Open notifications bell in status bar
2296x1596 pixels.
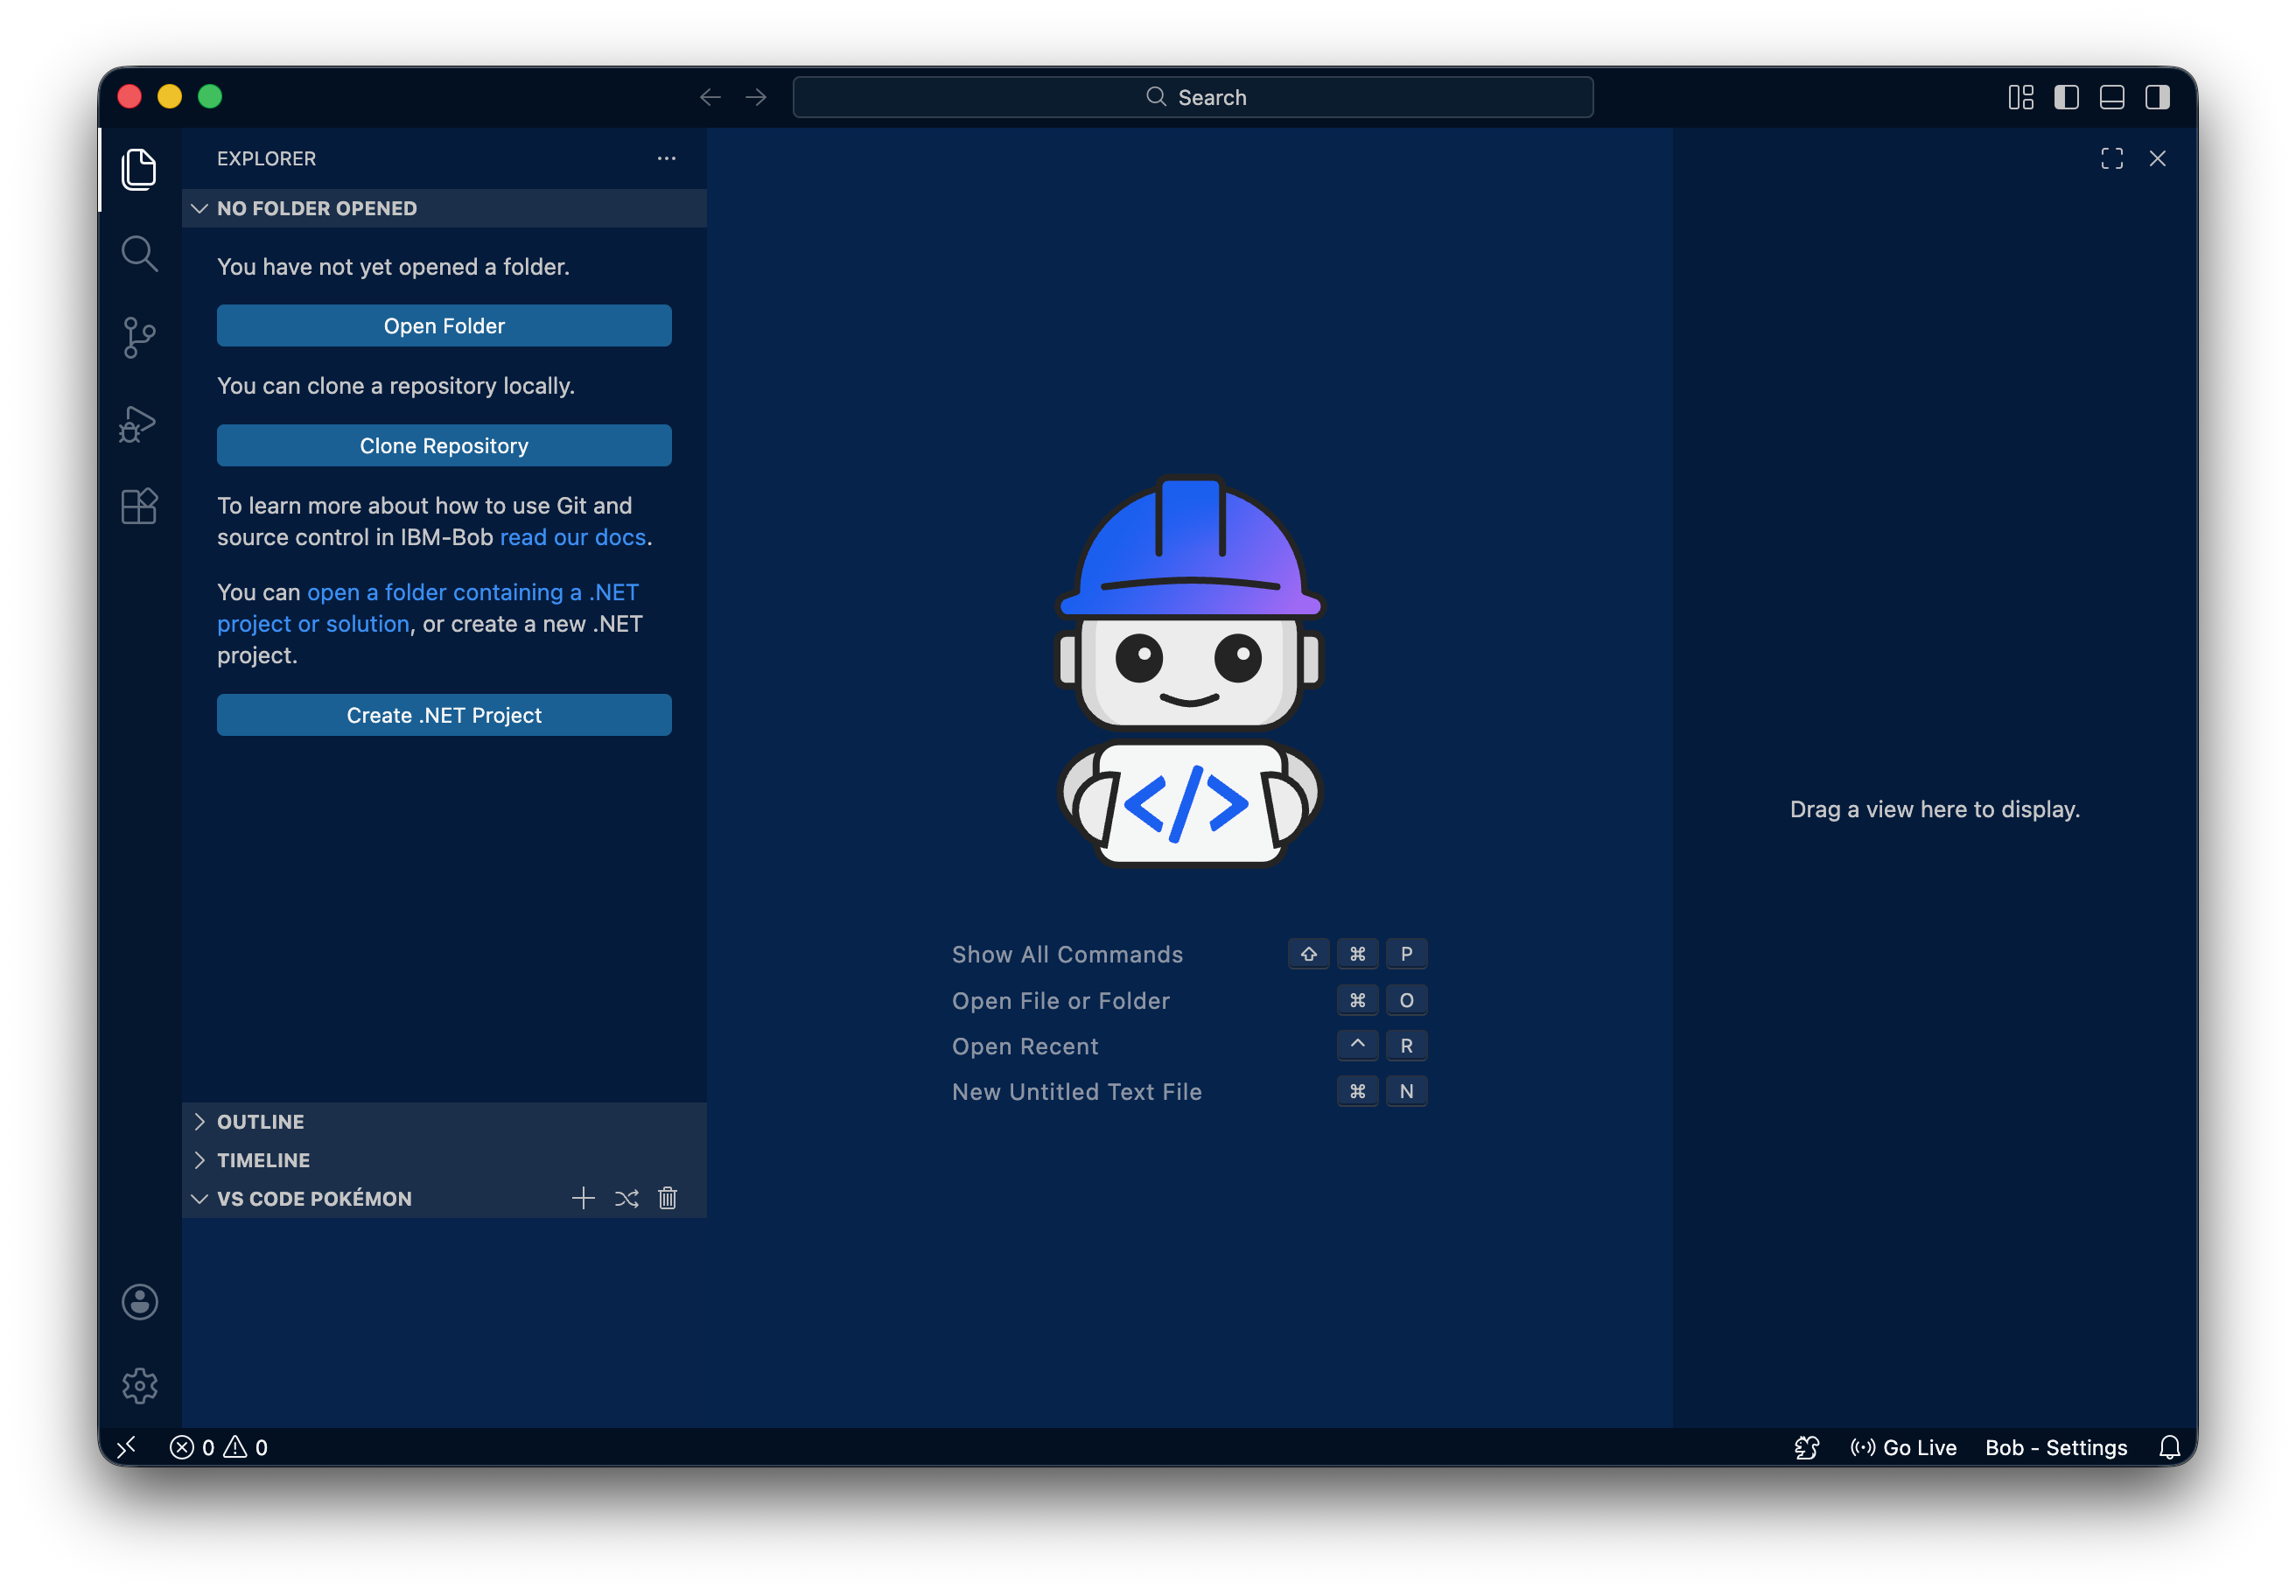point(2169,1447)
